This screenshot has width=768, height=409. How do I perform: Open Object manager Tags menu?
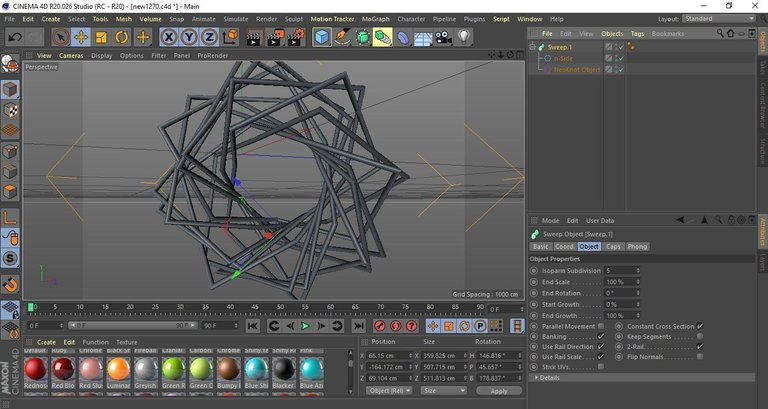click(x=637, y=34)
